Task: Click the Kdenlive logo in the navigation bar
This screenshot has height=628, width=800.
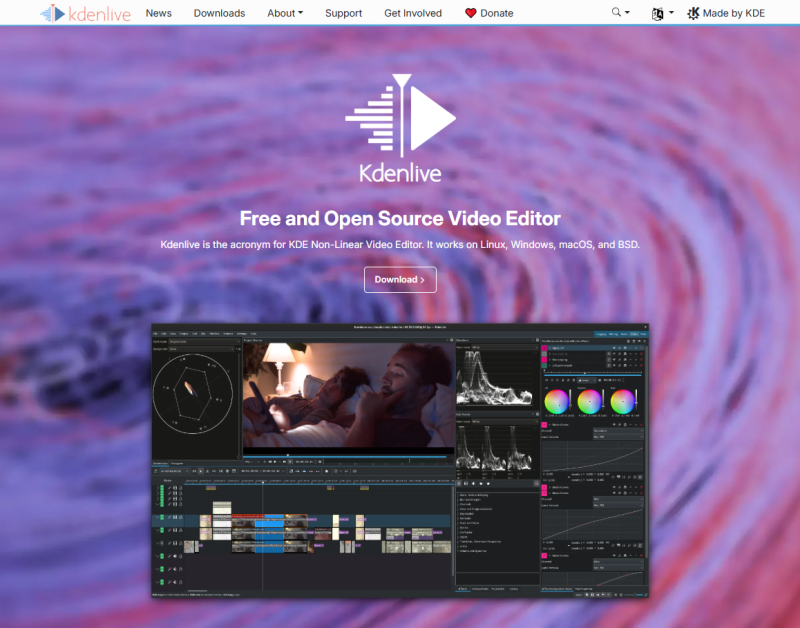Action: click(x=86, y=13)
